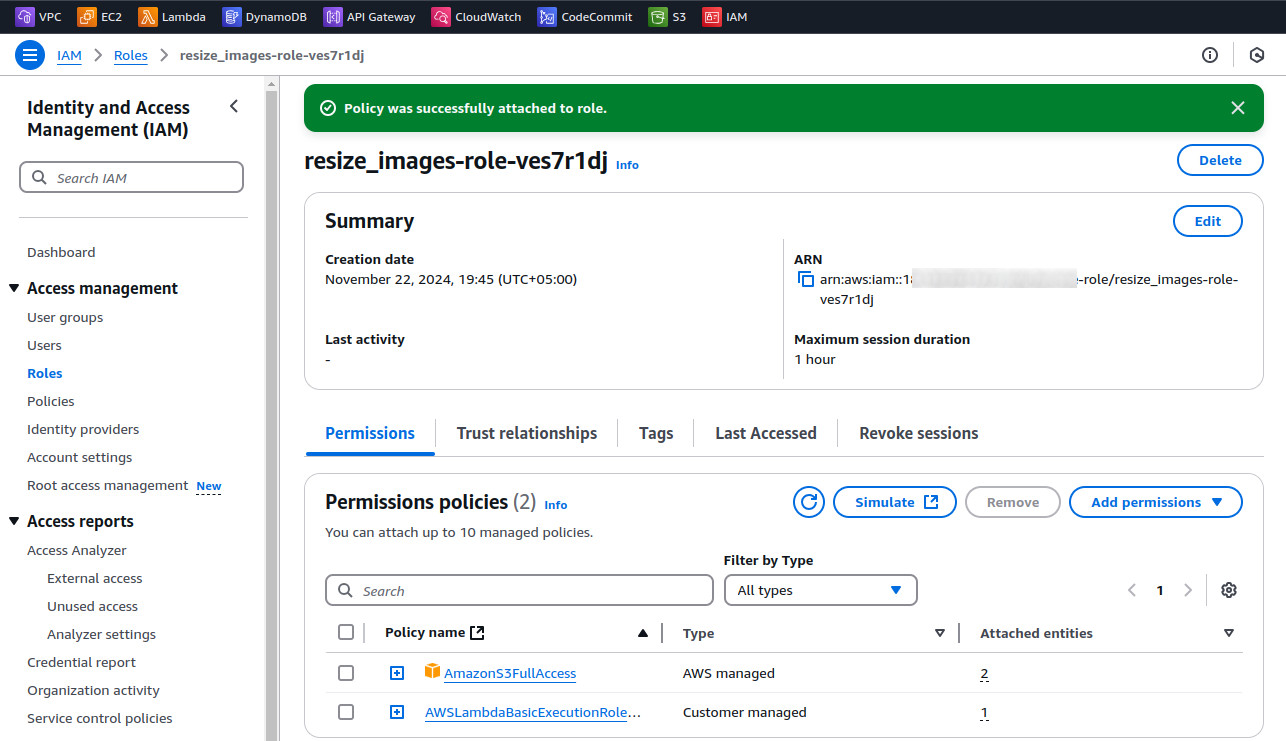The width and height of the screenshot is (1286, 741).
Task: Open the IAM service shortcut in top bar
Action: [725, 16]
